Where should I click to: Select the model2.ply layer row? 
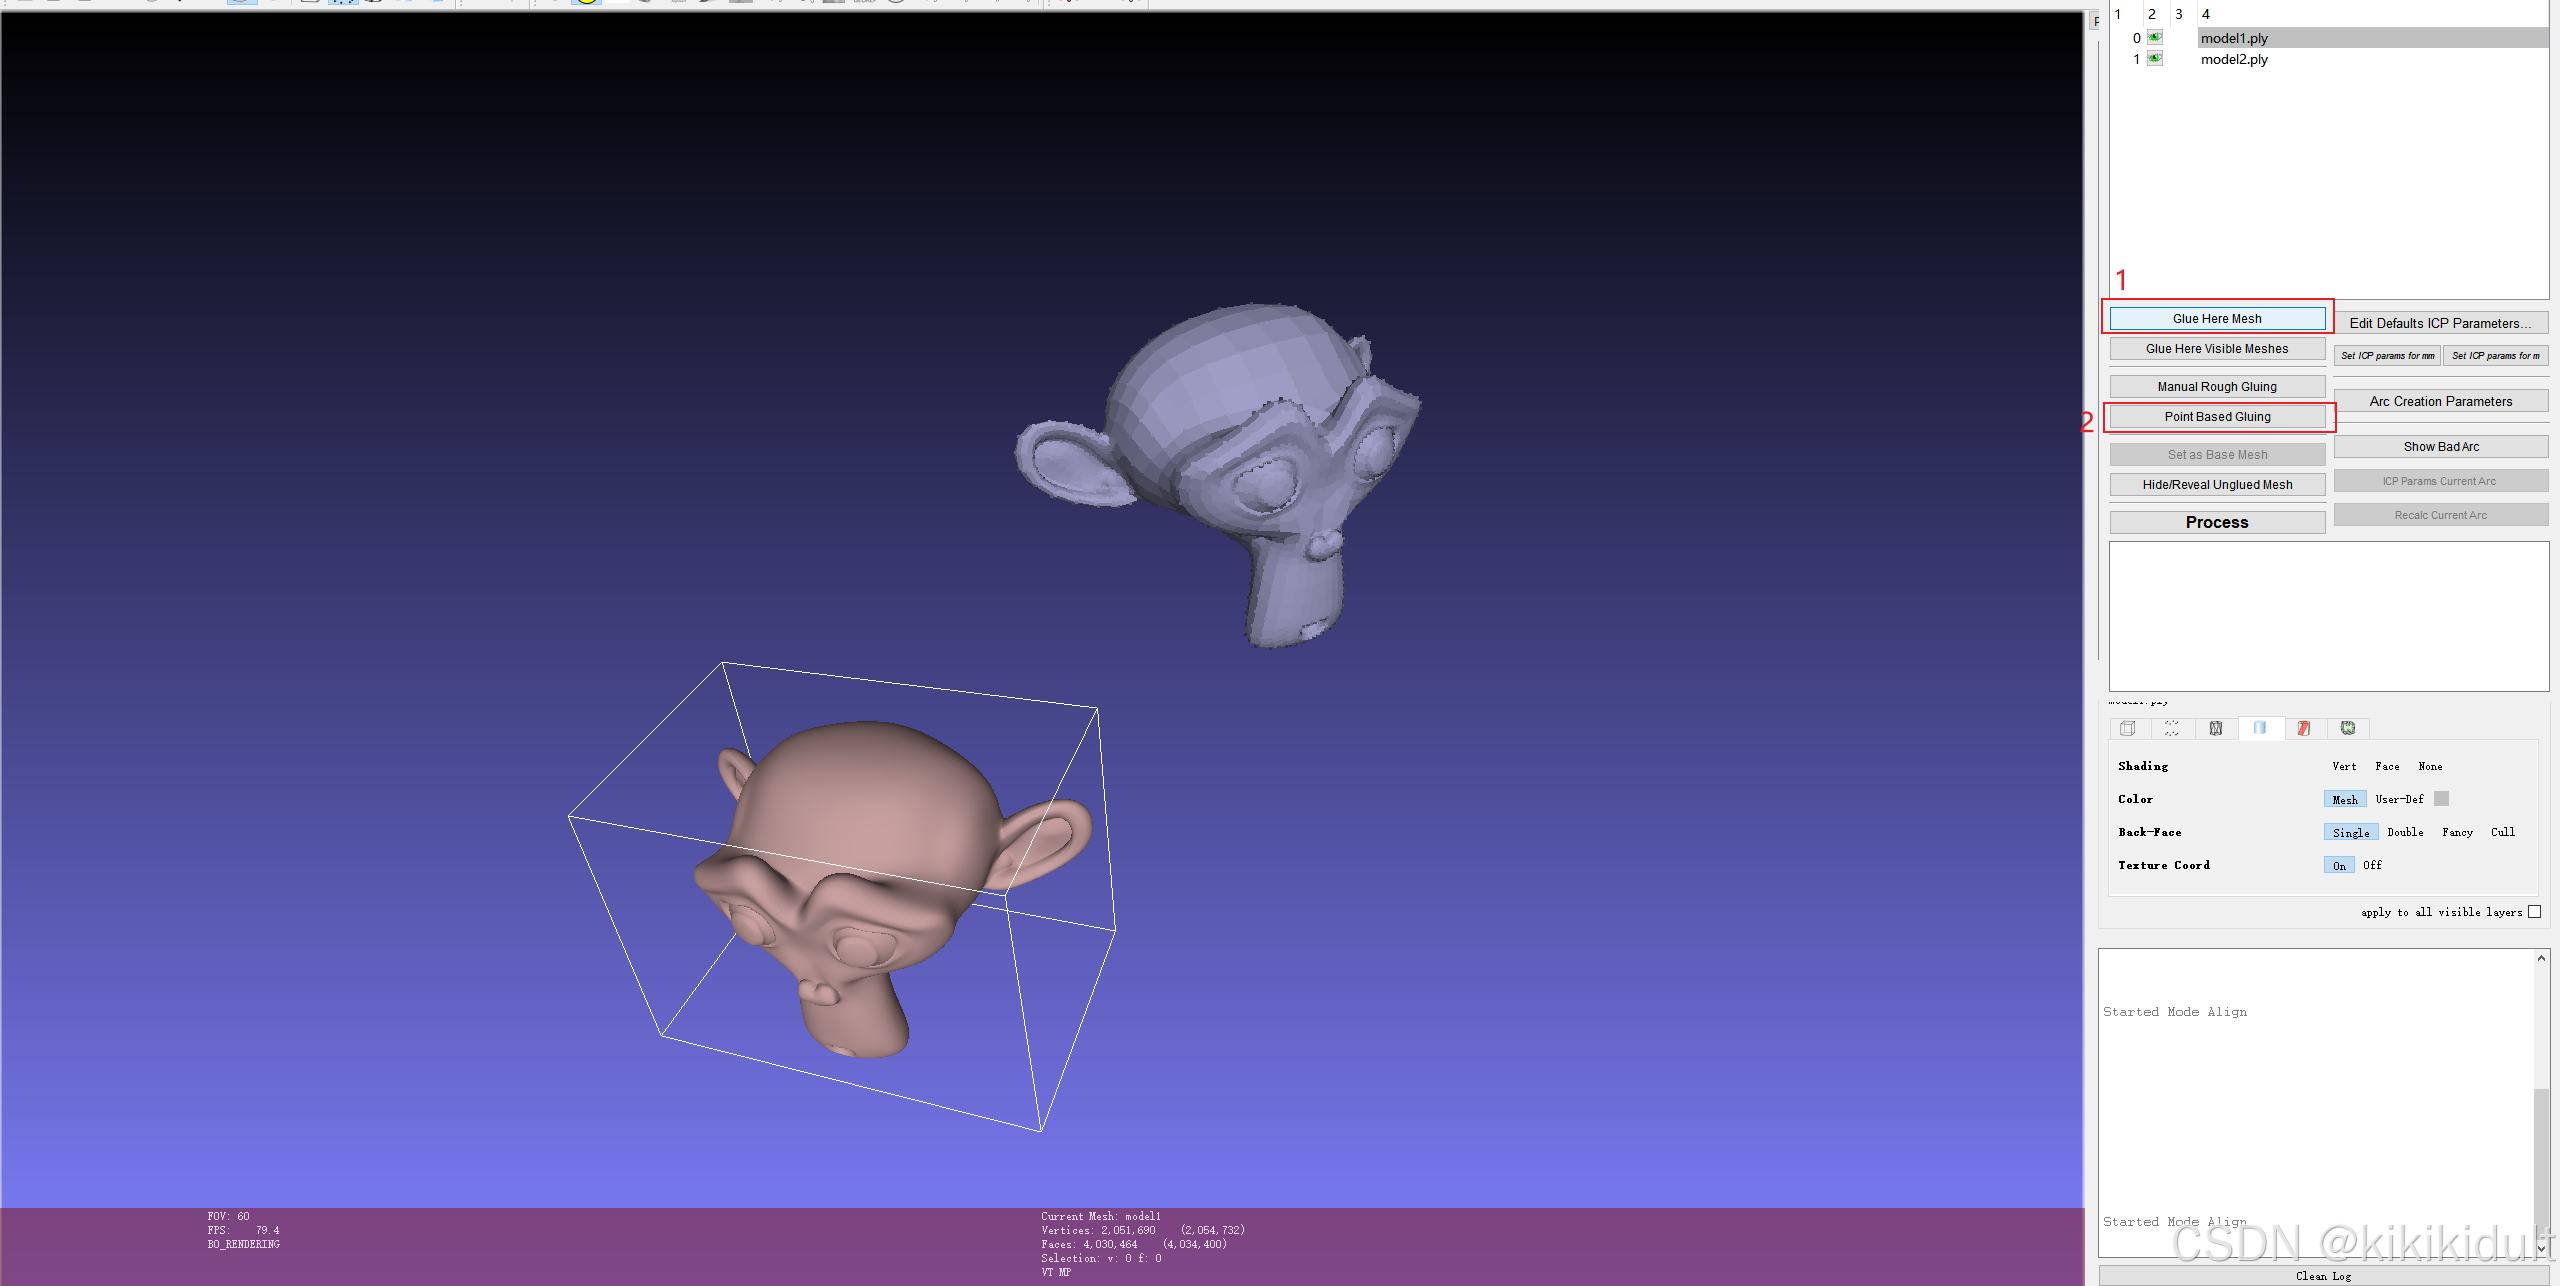(2234, 59)
